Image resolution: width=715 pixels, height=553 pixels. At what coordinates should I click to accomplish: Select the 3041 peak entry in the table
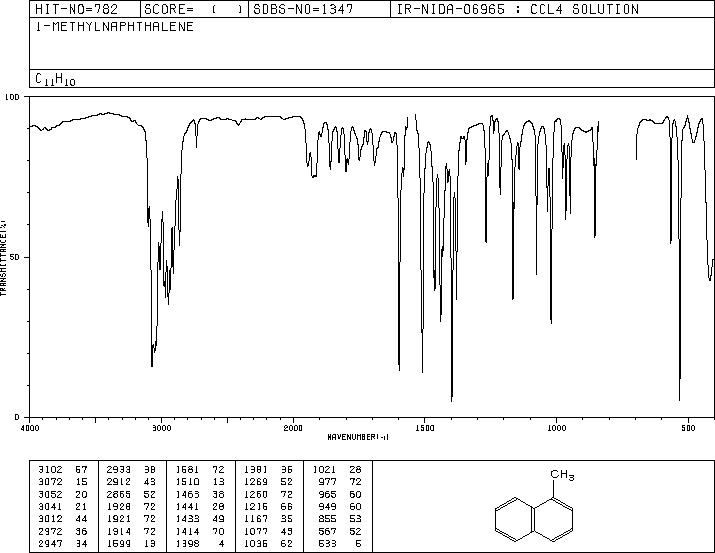62,506
